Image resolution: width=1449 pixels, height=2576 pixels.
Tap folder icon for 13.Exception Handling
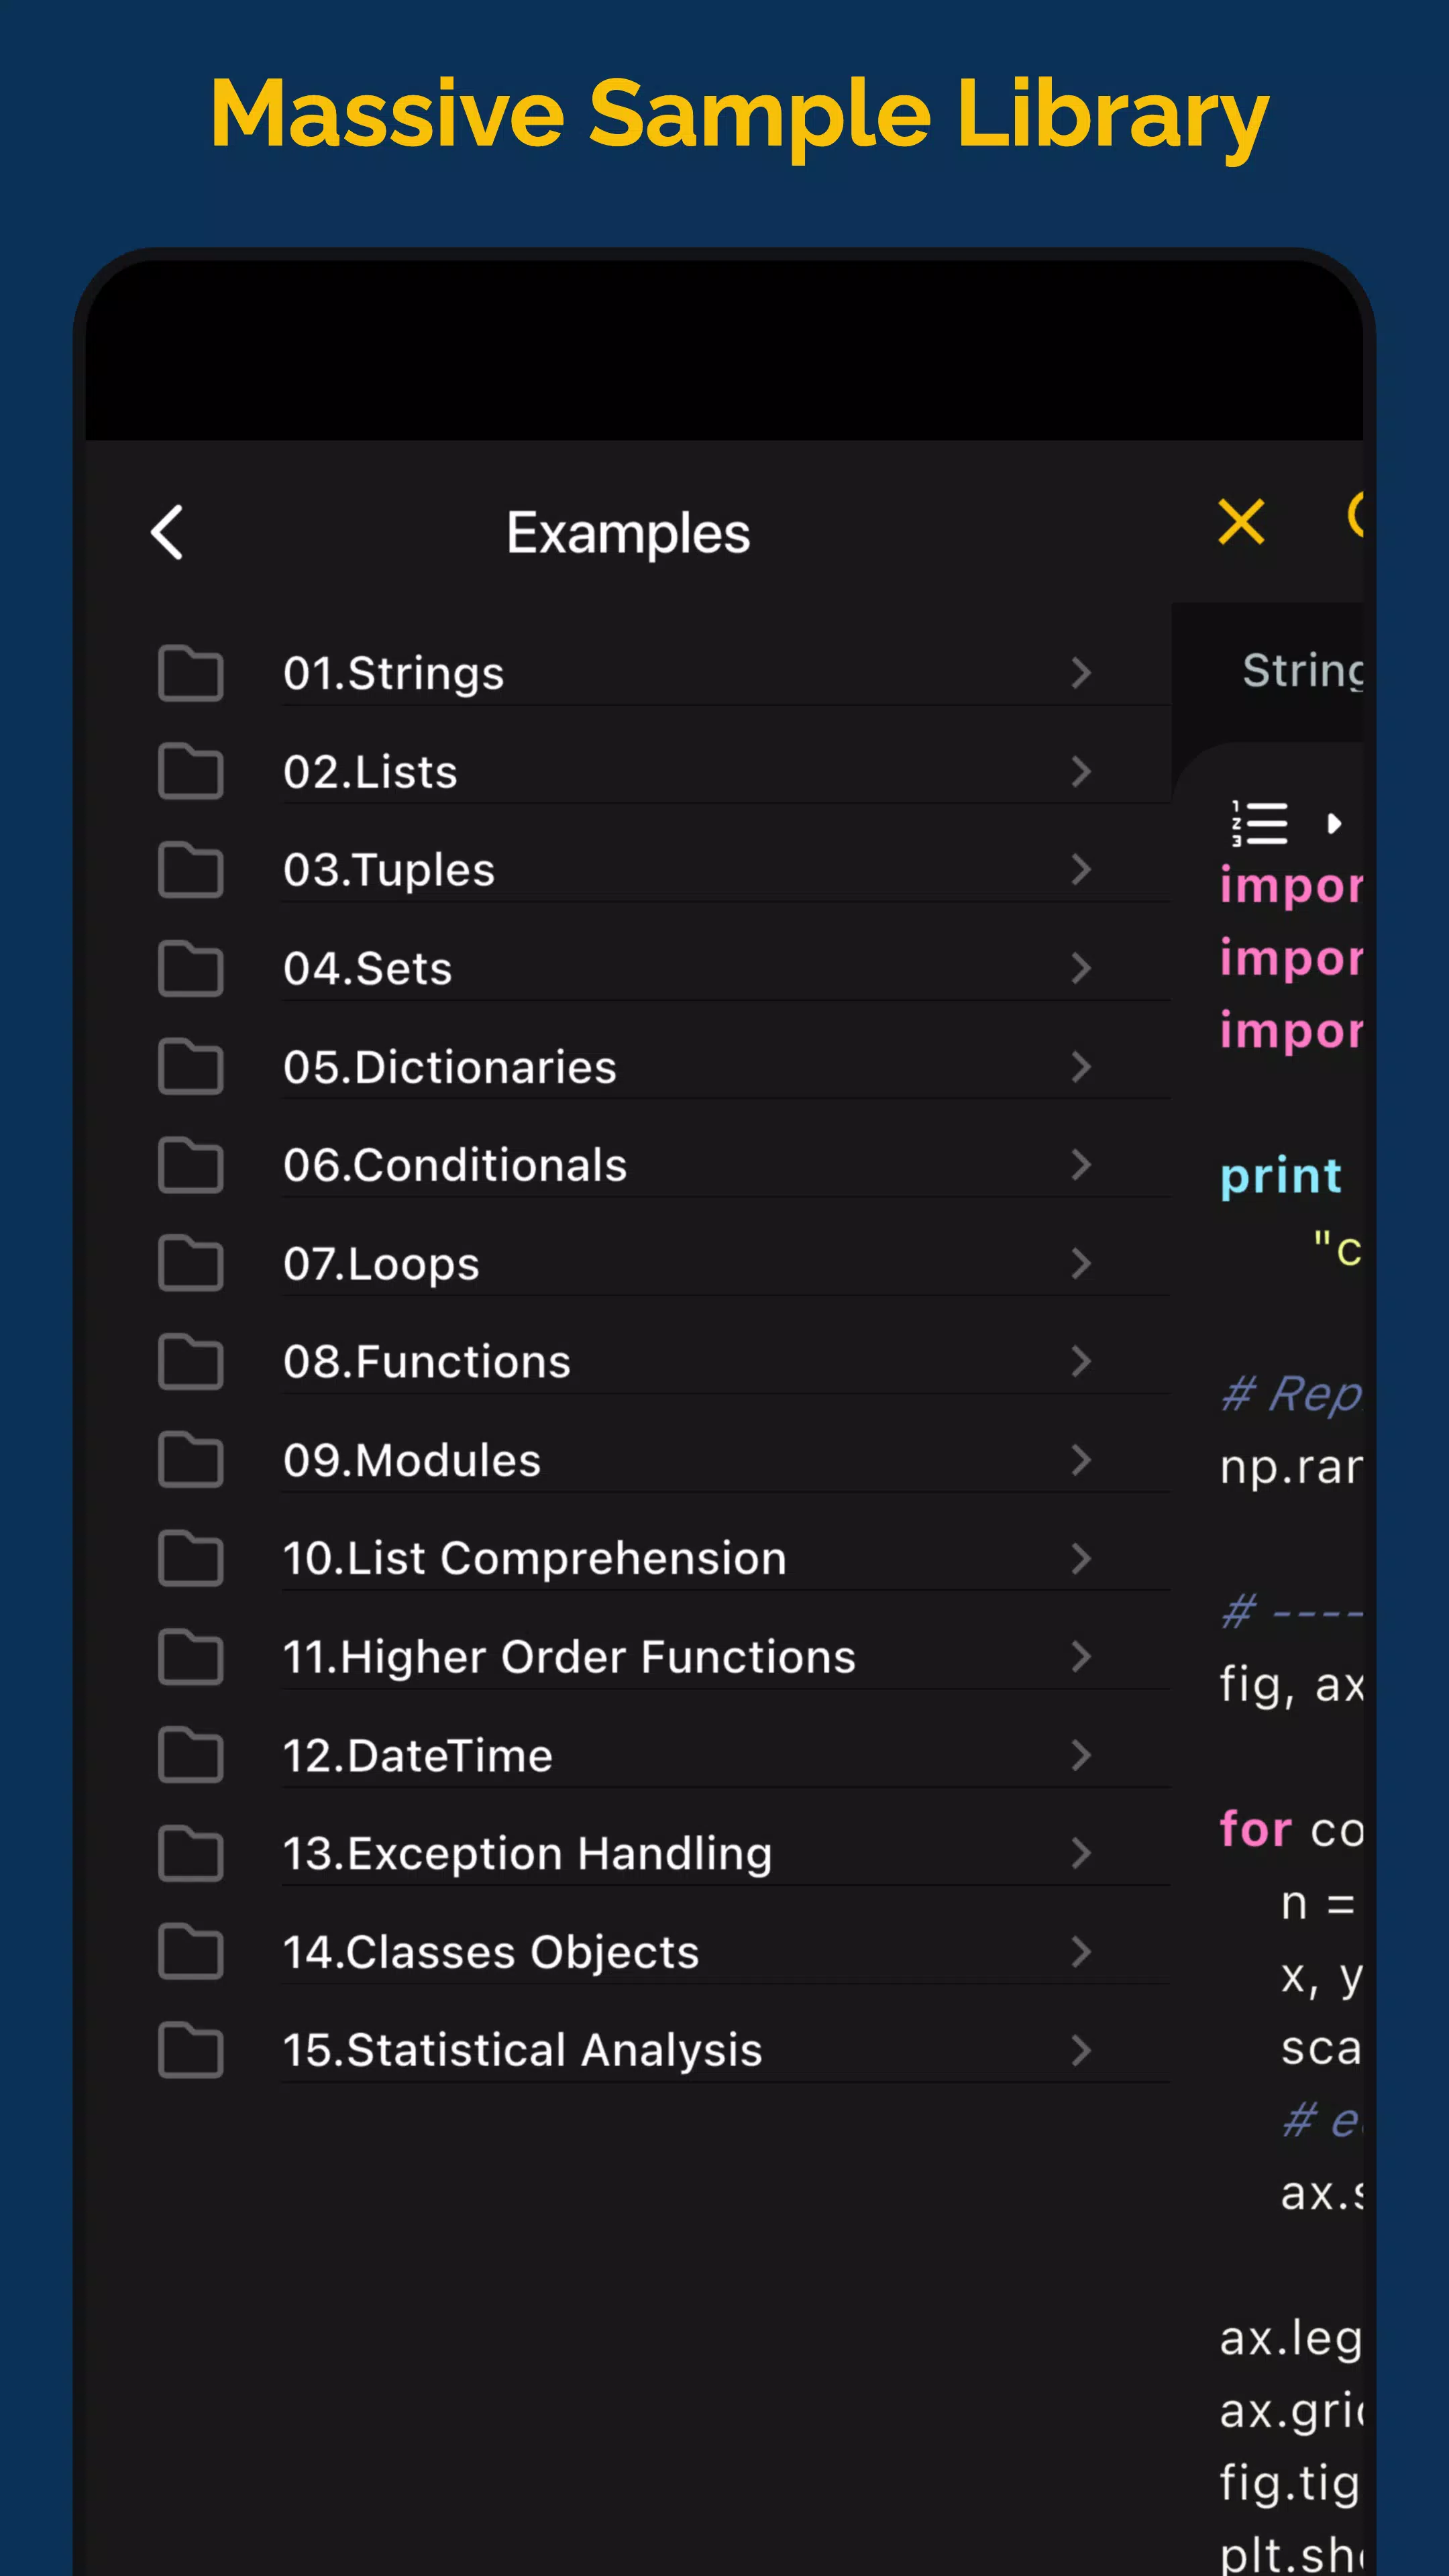click(190, 1853)
